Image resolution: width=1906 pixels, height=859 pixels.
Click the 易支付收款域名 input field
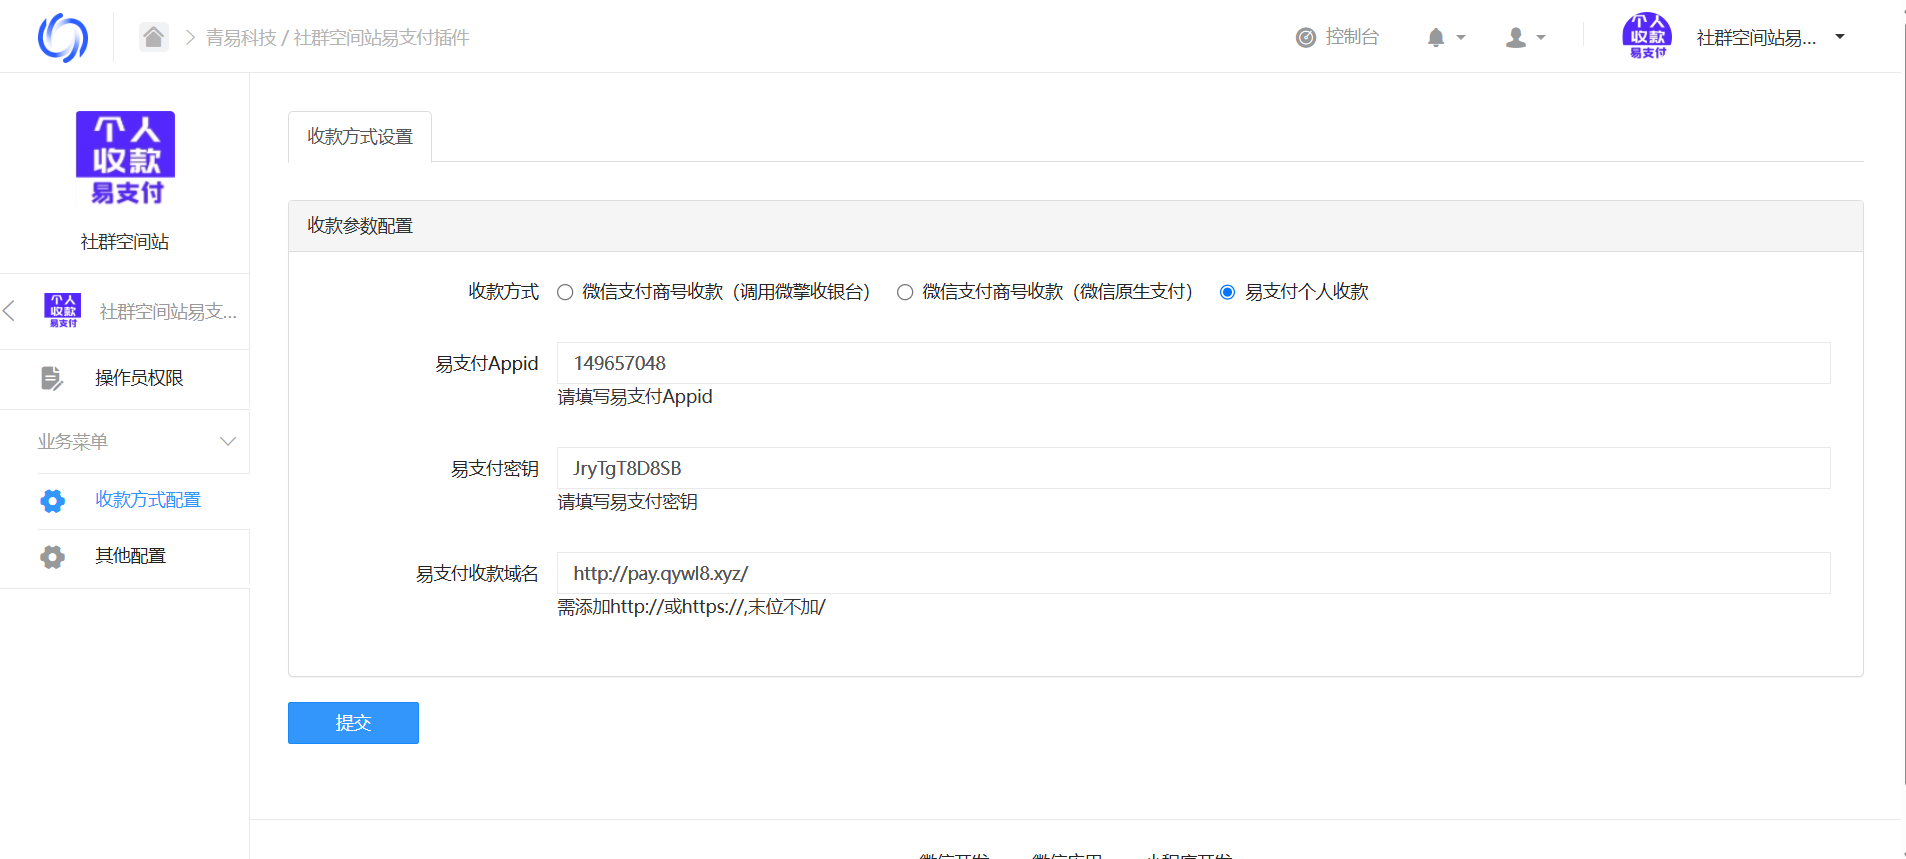click(x=1193, y=573)
